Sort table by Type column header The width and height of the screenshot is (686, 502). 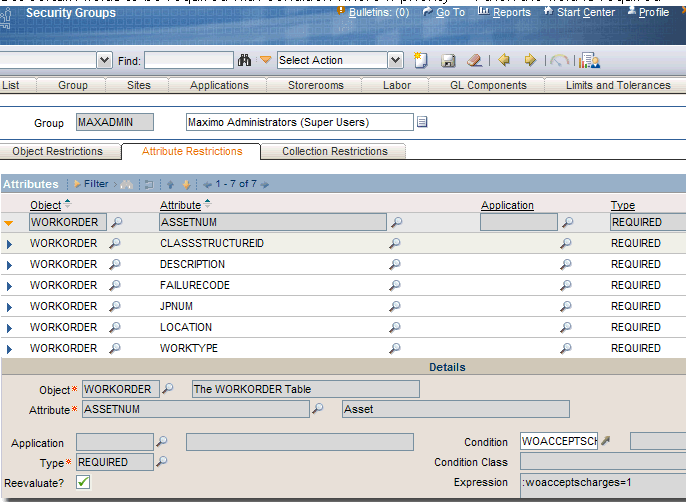[623, 205]
